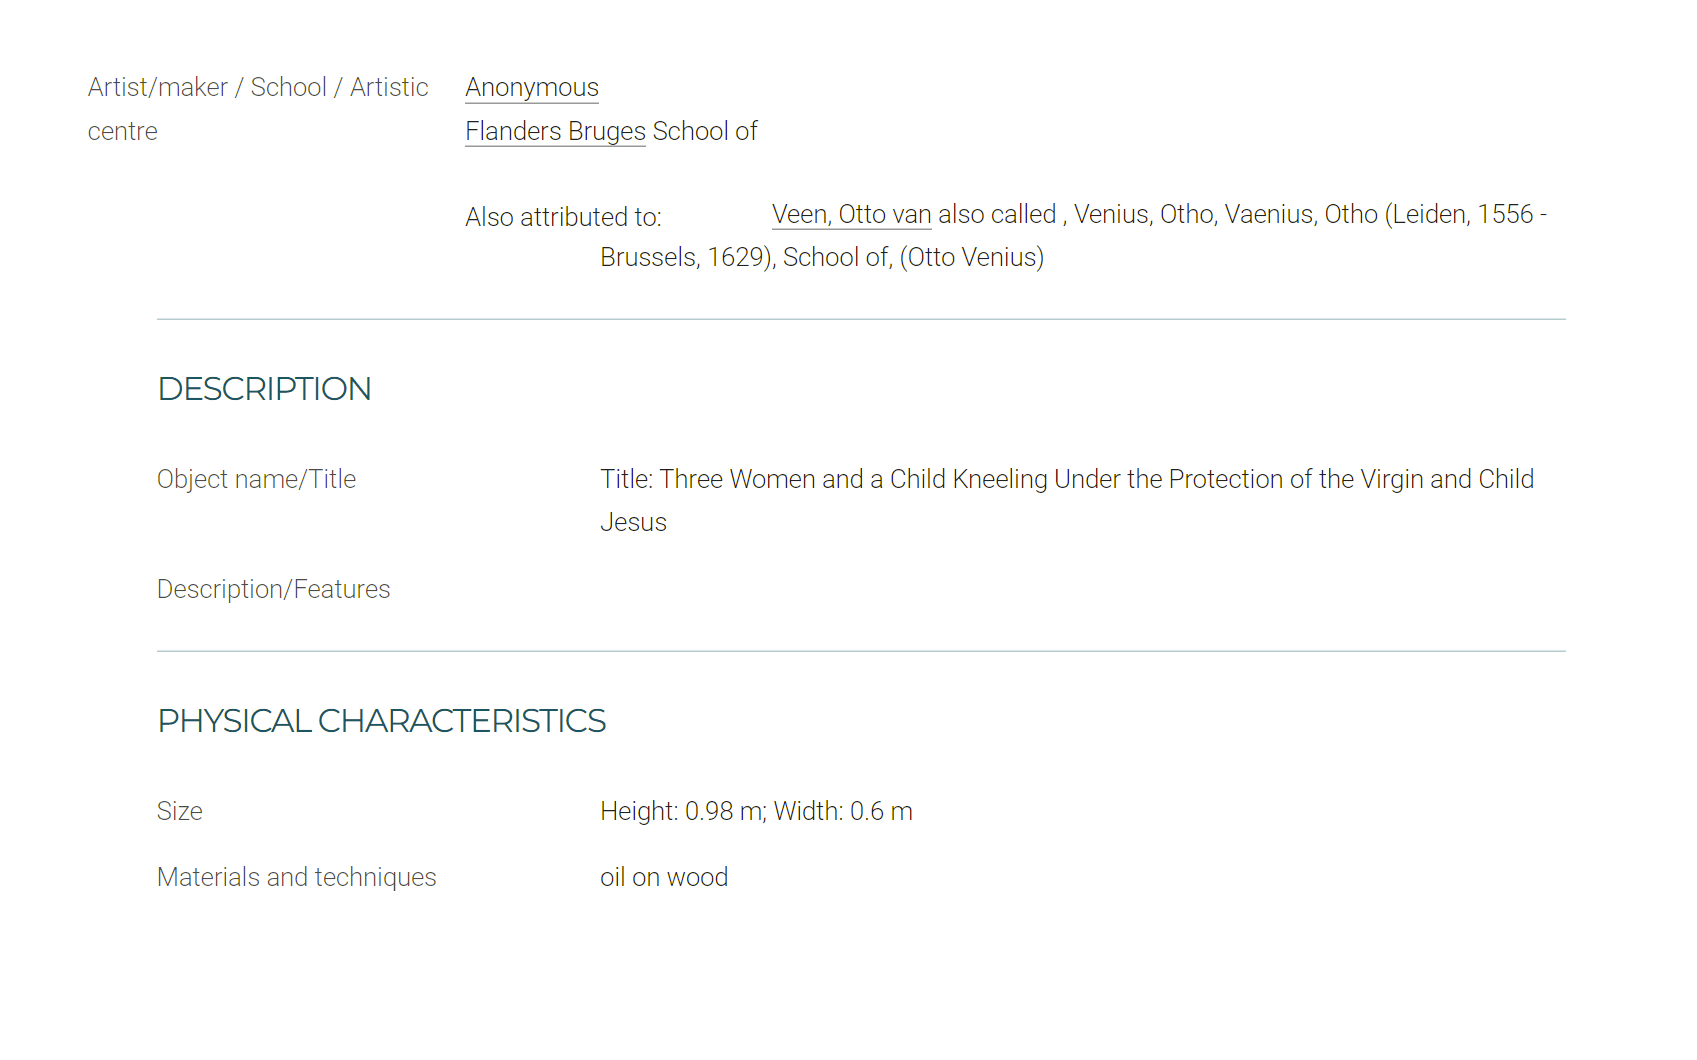This screenshot has height=1060, width=1697.
Task: Click the Also attributed to label
Action: (563, 218)
